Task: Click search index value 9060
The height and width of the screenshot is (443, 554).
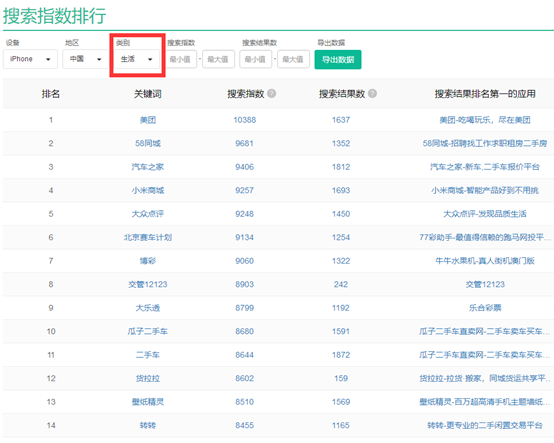Action: point(244,261)
